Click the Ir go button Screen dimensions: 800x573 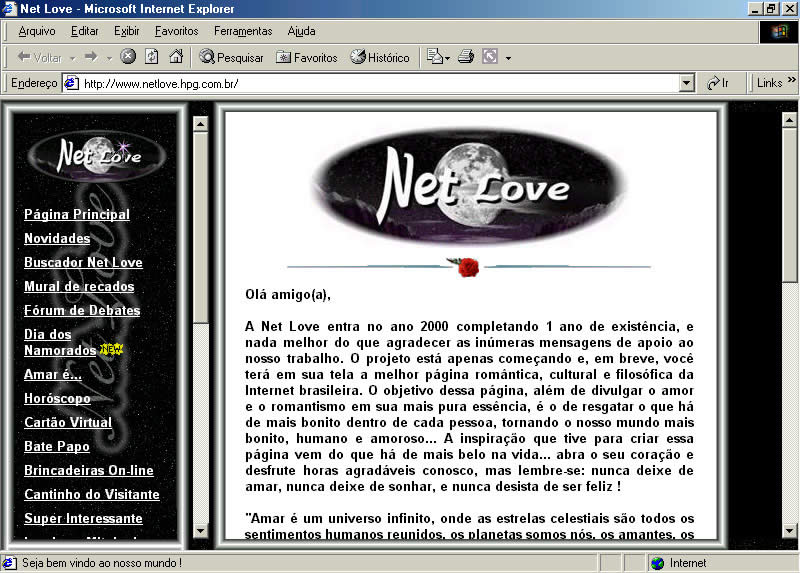[718, 83]
